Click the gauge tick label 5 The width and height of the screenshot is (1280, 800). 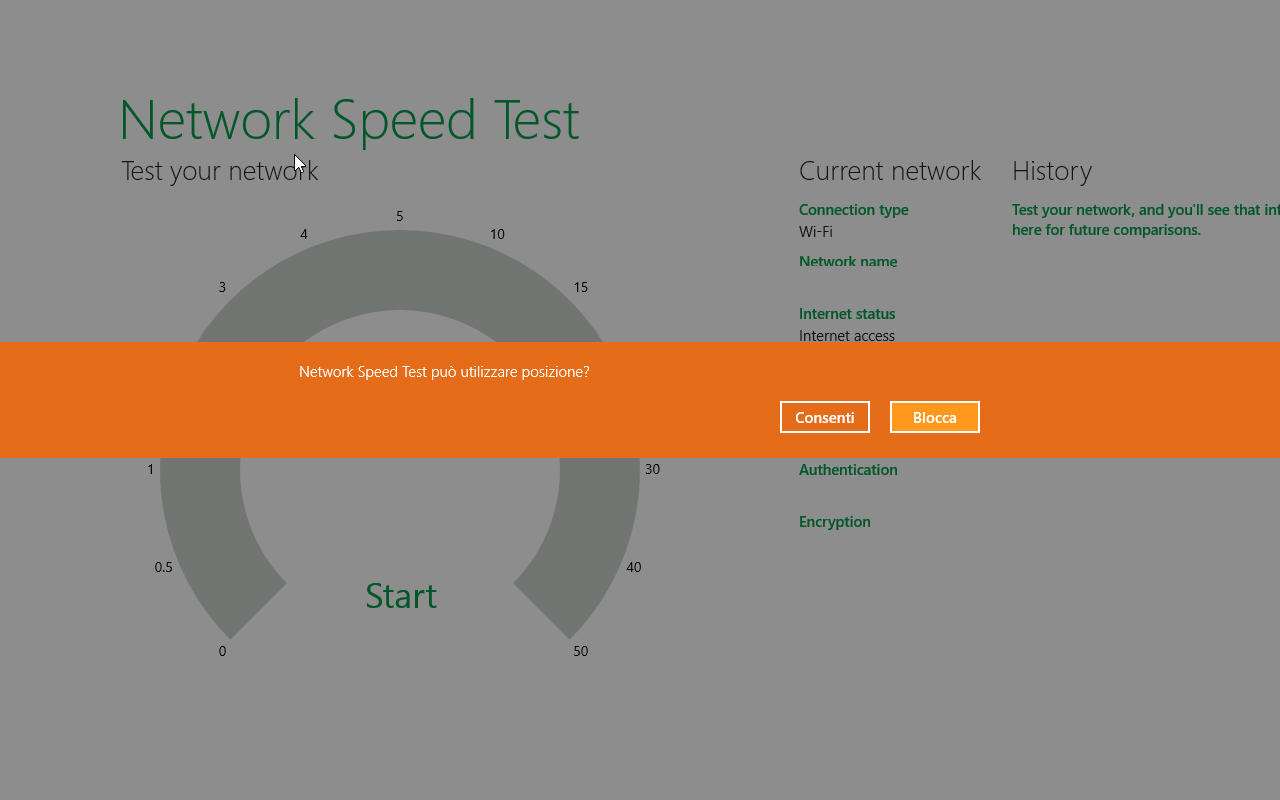(399, 216)
